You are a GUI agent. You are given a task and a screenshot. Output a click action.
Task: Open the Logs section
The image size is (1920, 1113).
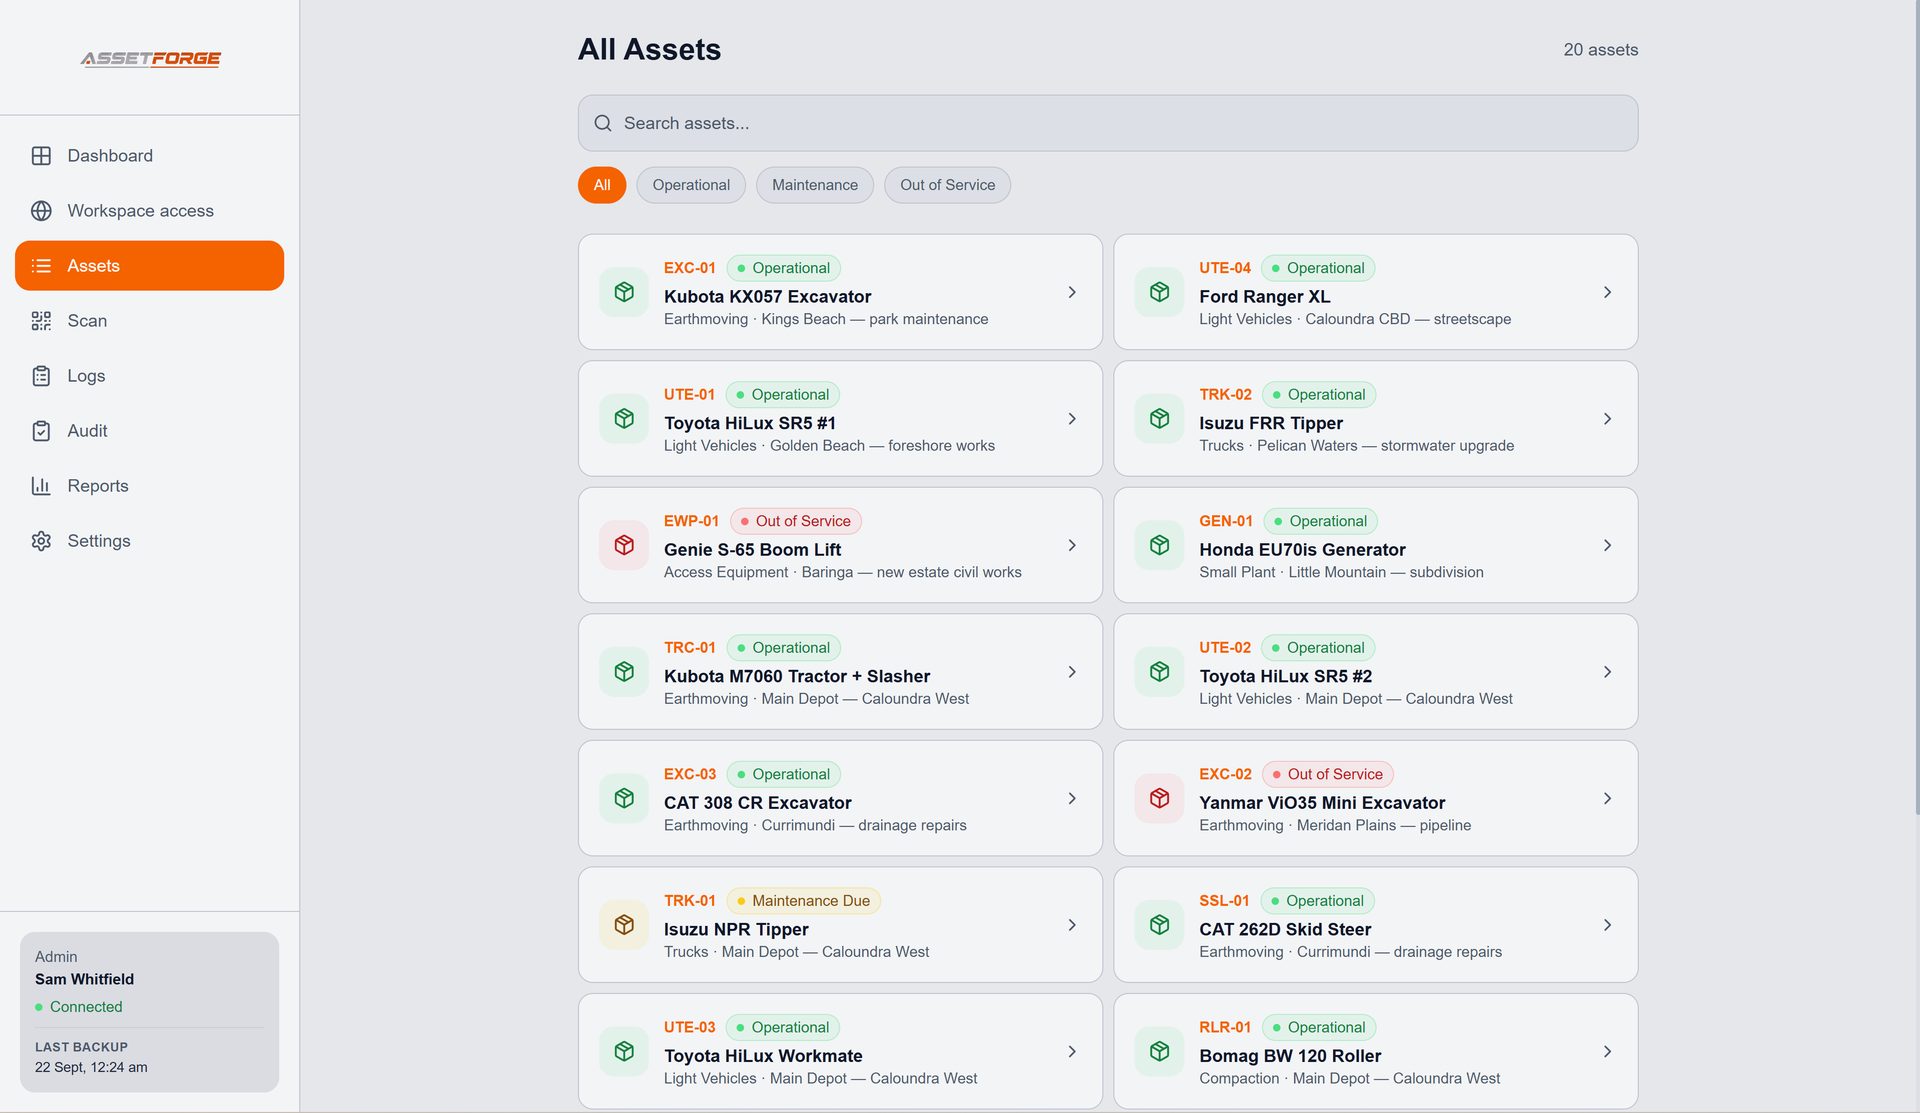(x=149, y=376)
